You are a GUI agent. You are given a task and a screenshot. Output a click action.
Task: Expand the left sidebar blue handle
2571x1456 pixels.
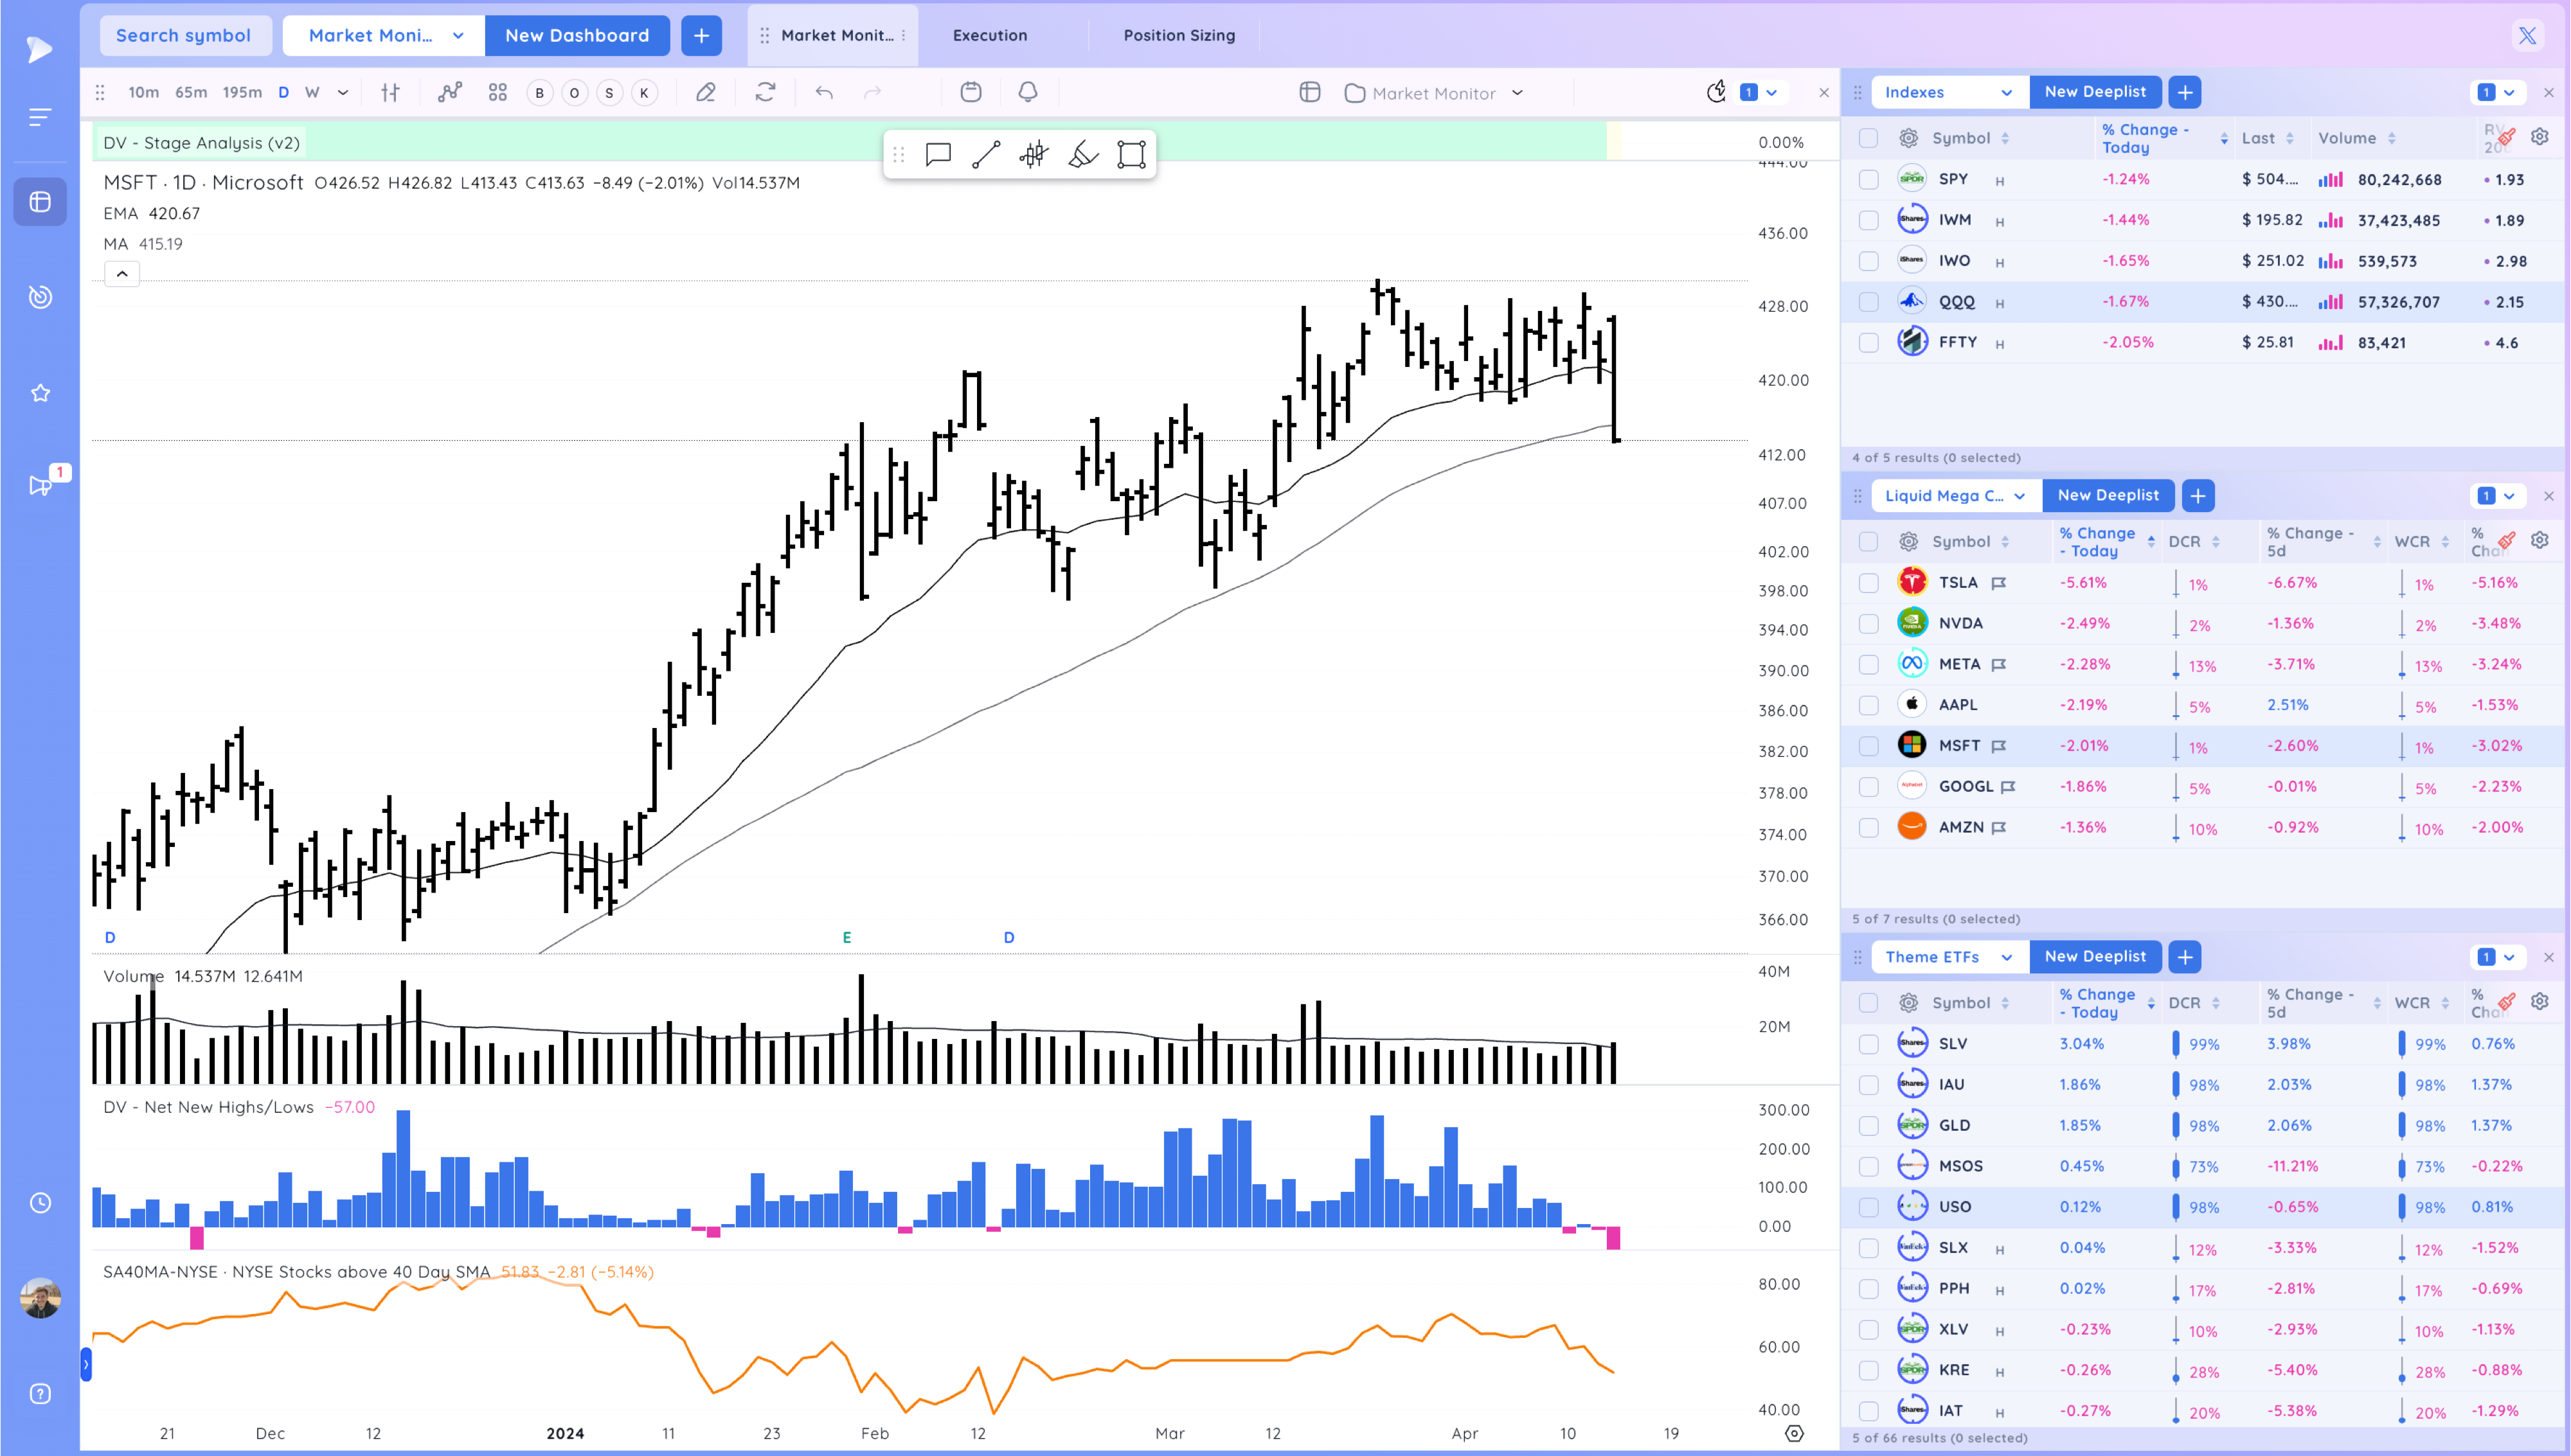point(86,1364)
